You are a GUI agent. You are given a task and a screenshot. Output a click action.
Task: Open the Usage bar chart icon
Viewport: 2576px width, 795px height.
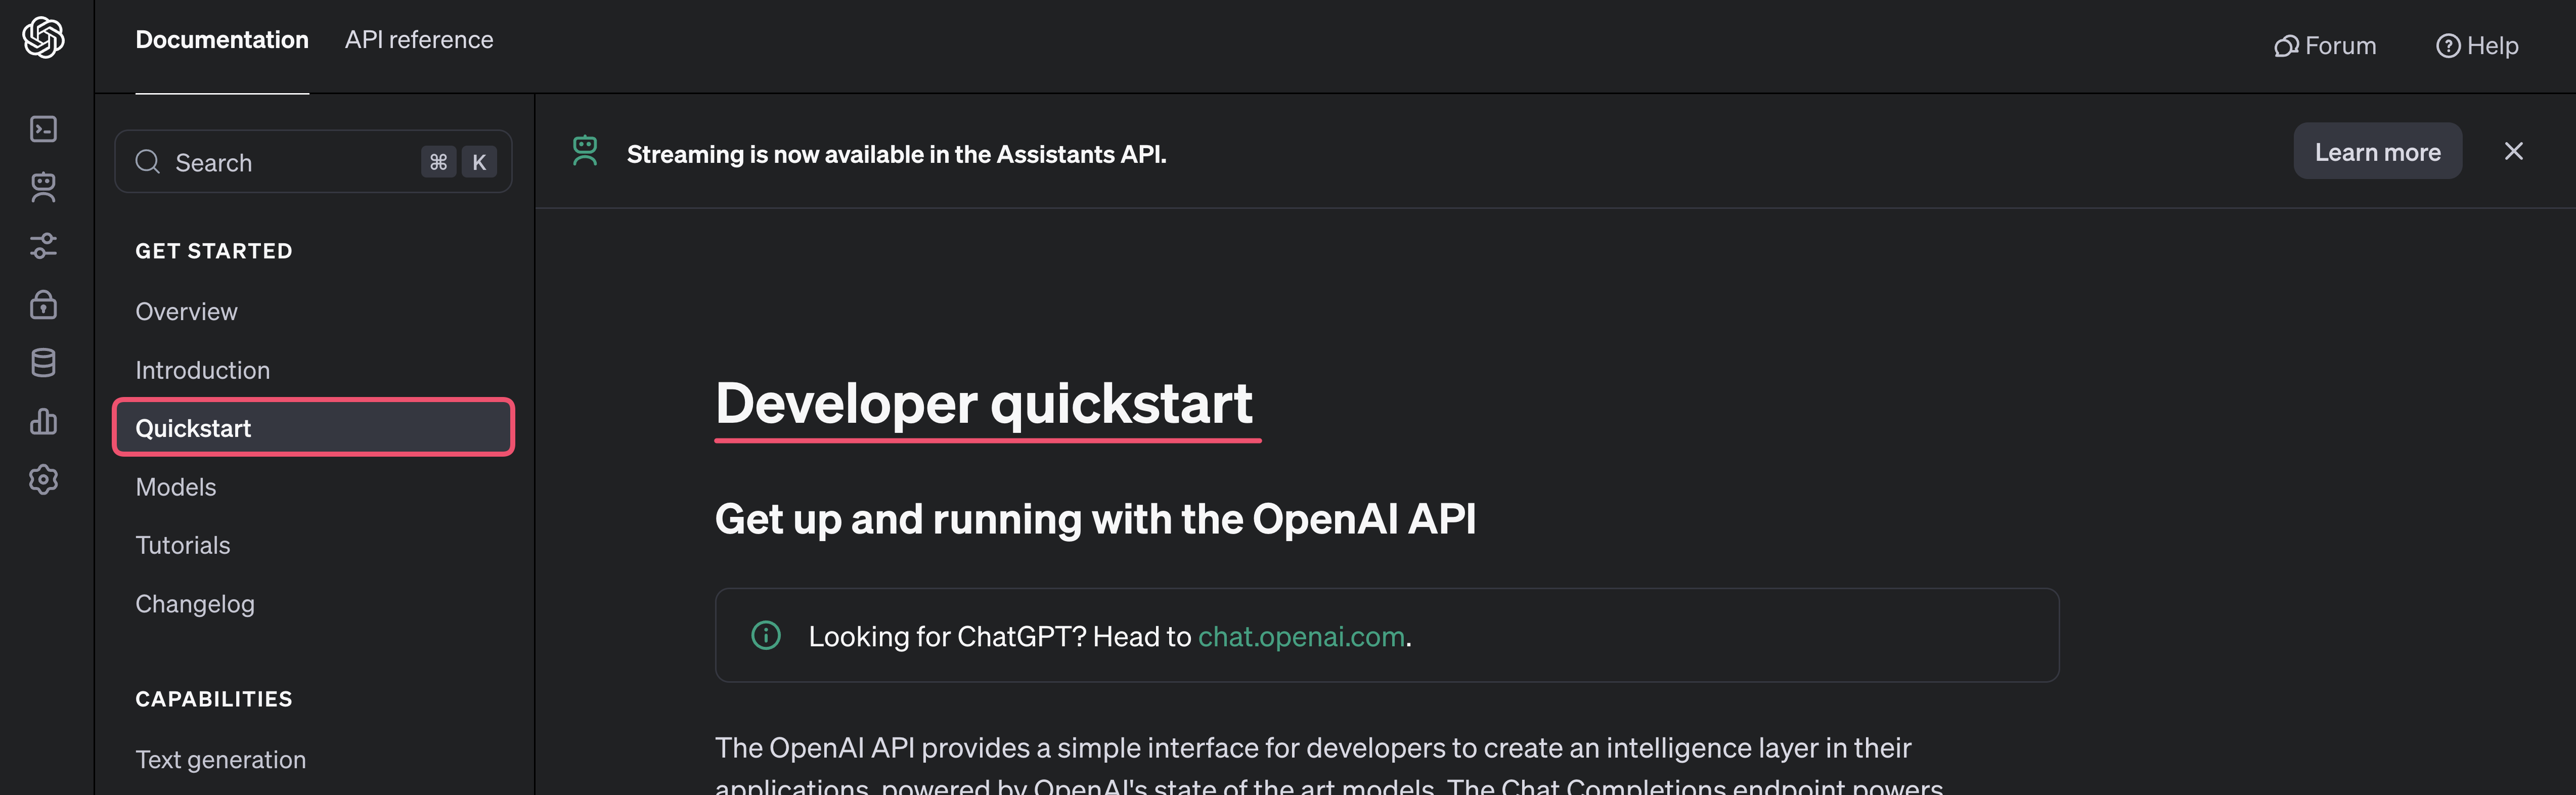(x=43, y=421)
